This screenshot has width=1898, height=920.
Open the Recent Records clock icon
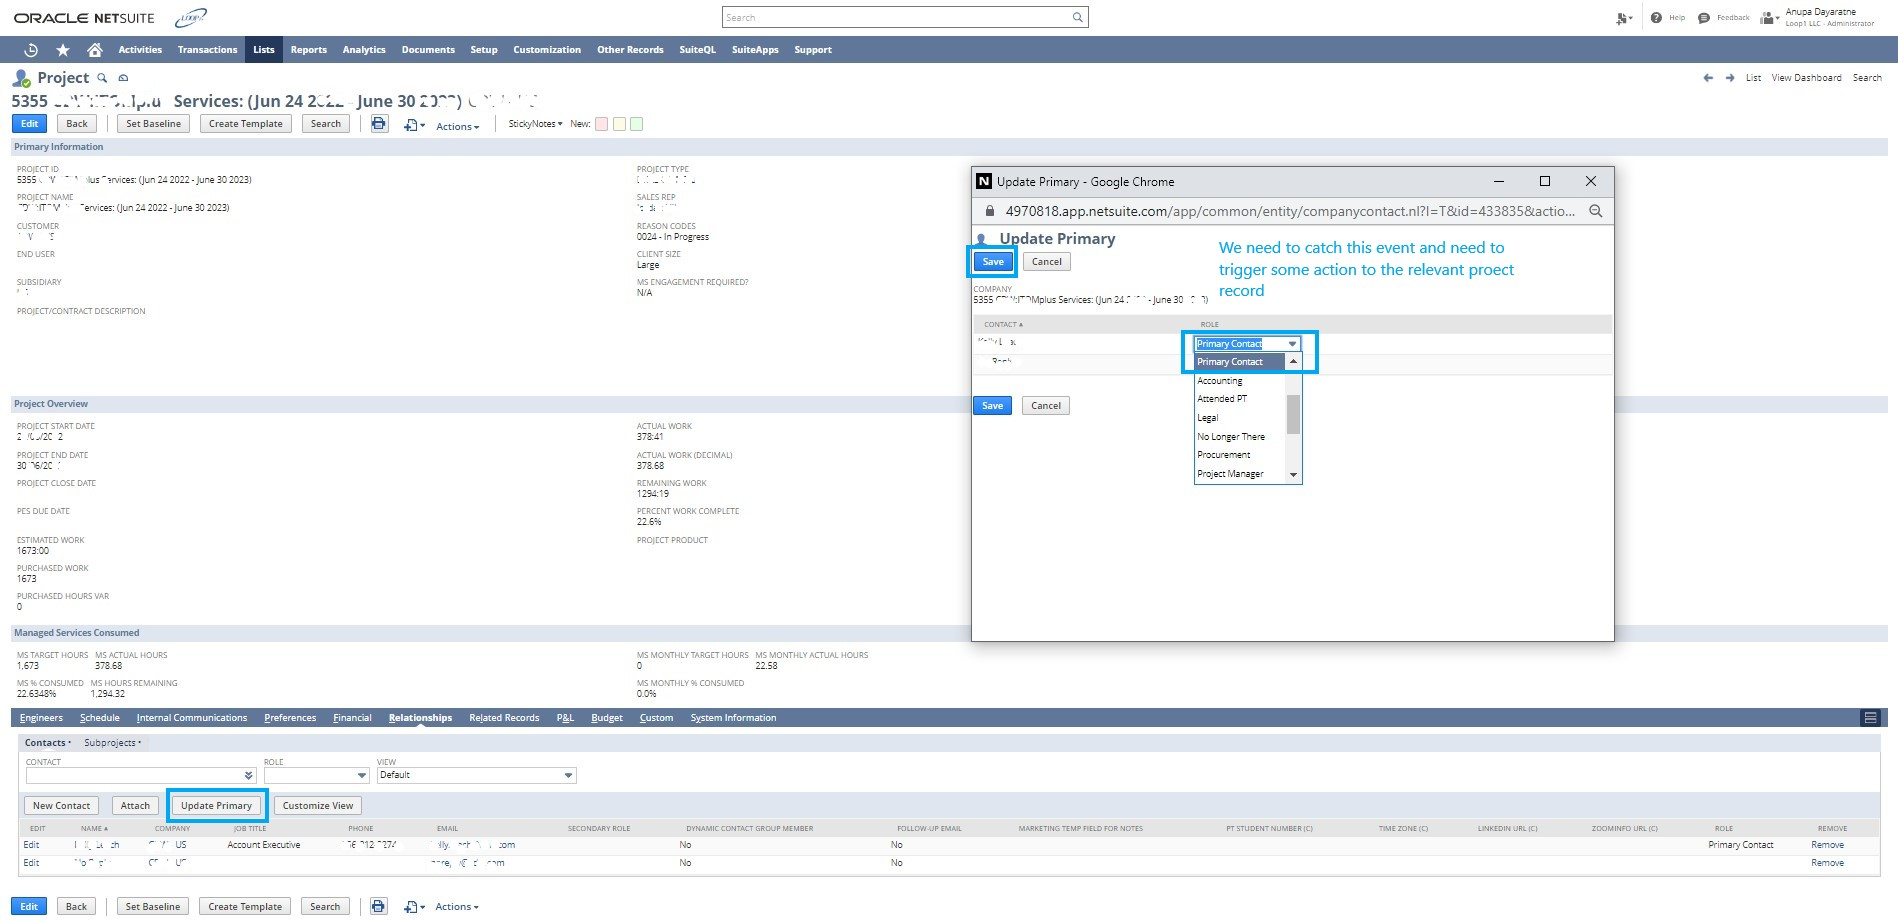pos(31,50)
